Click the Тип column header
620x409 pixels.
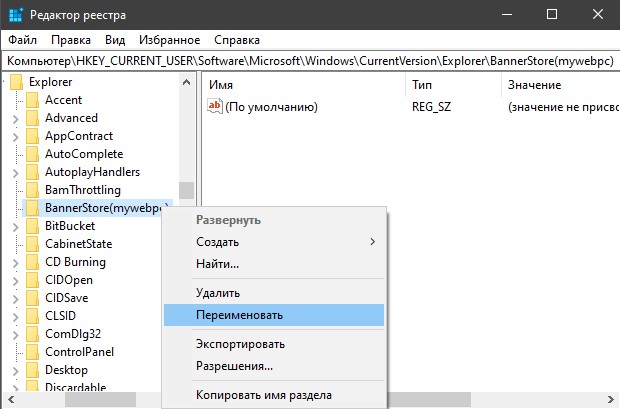click(x=453, y=85)
